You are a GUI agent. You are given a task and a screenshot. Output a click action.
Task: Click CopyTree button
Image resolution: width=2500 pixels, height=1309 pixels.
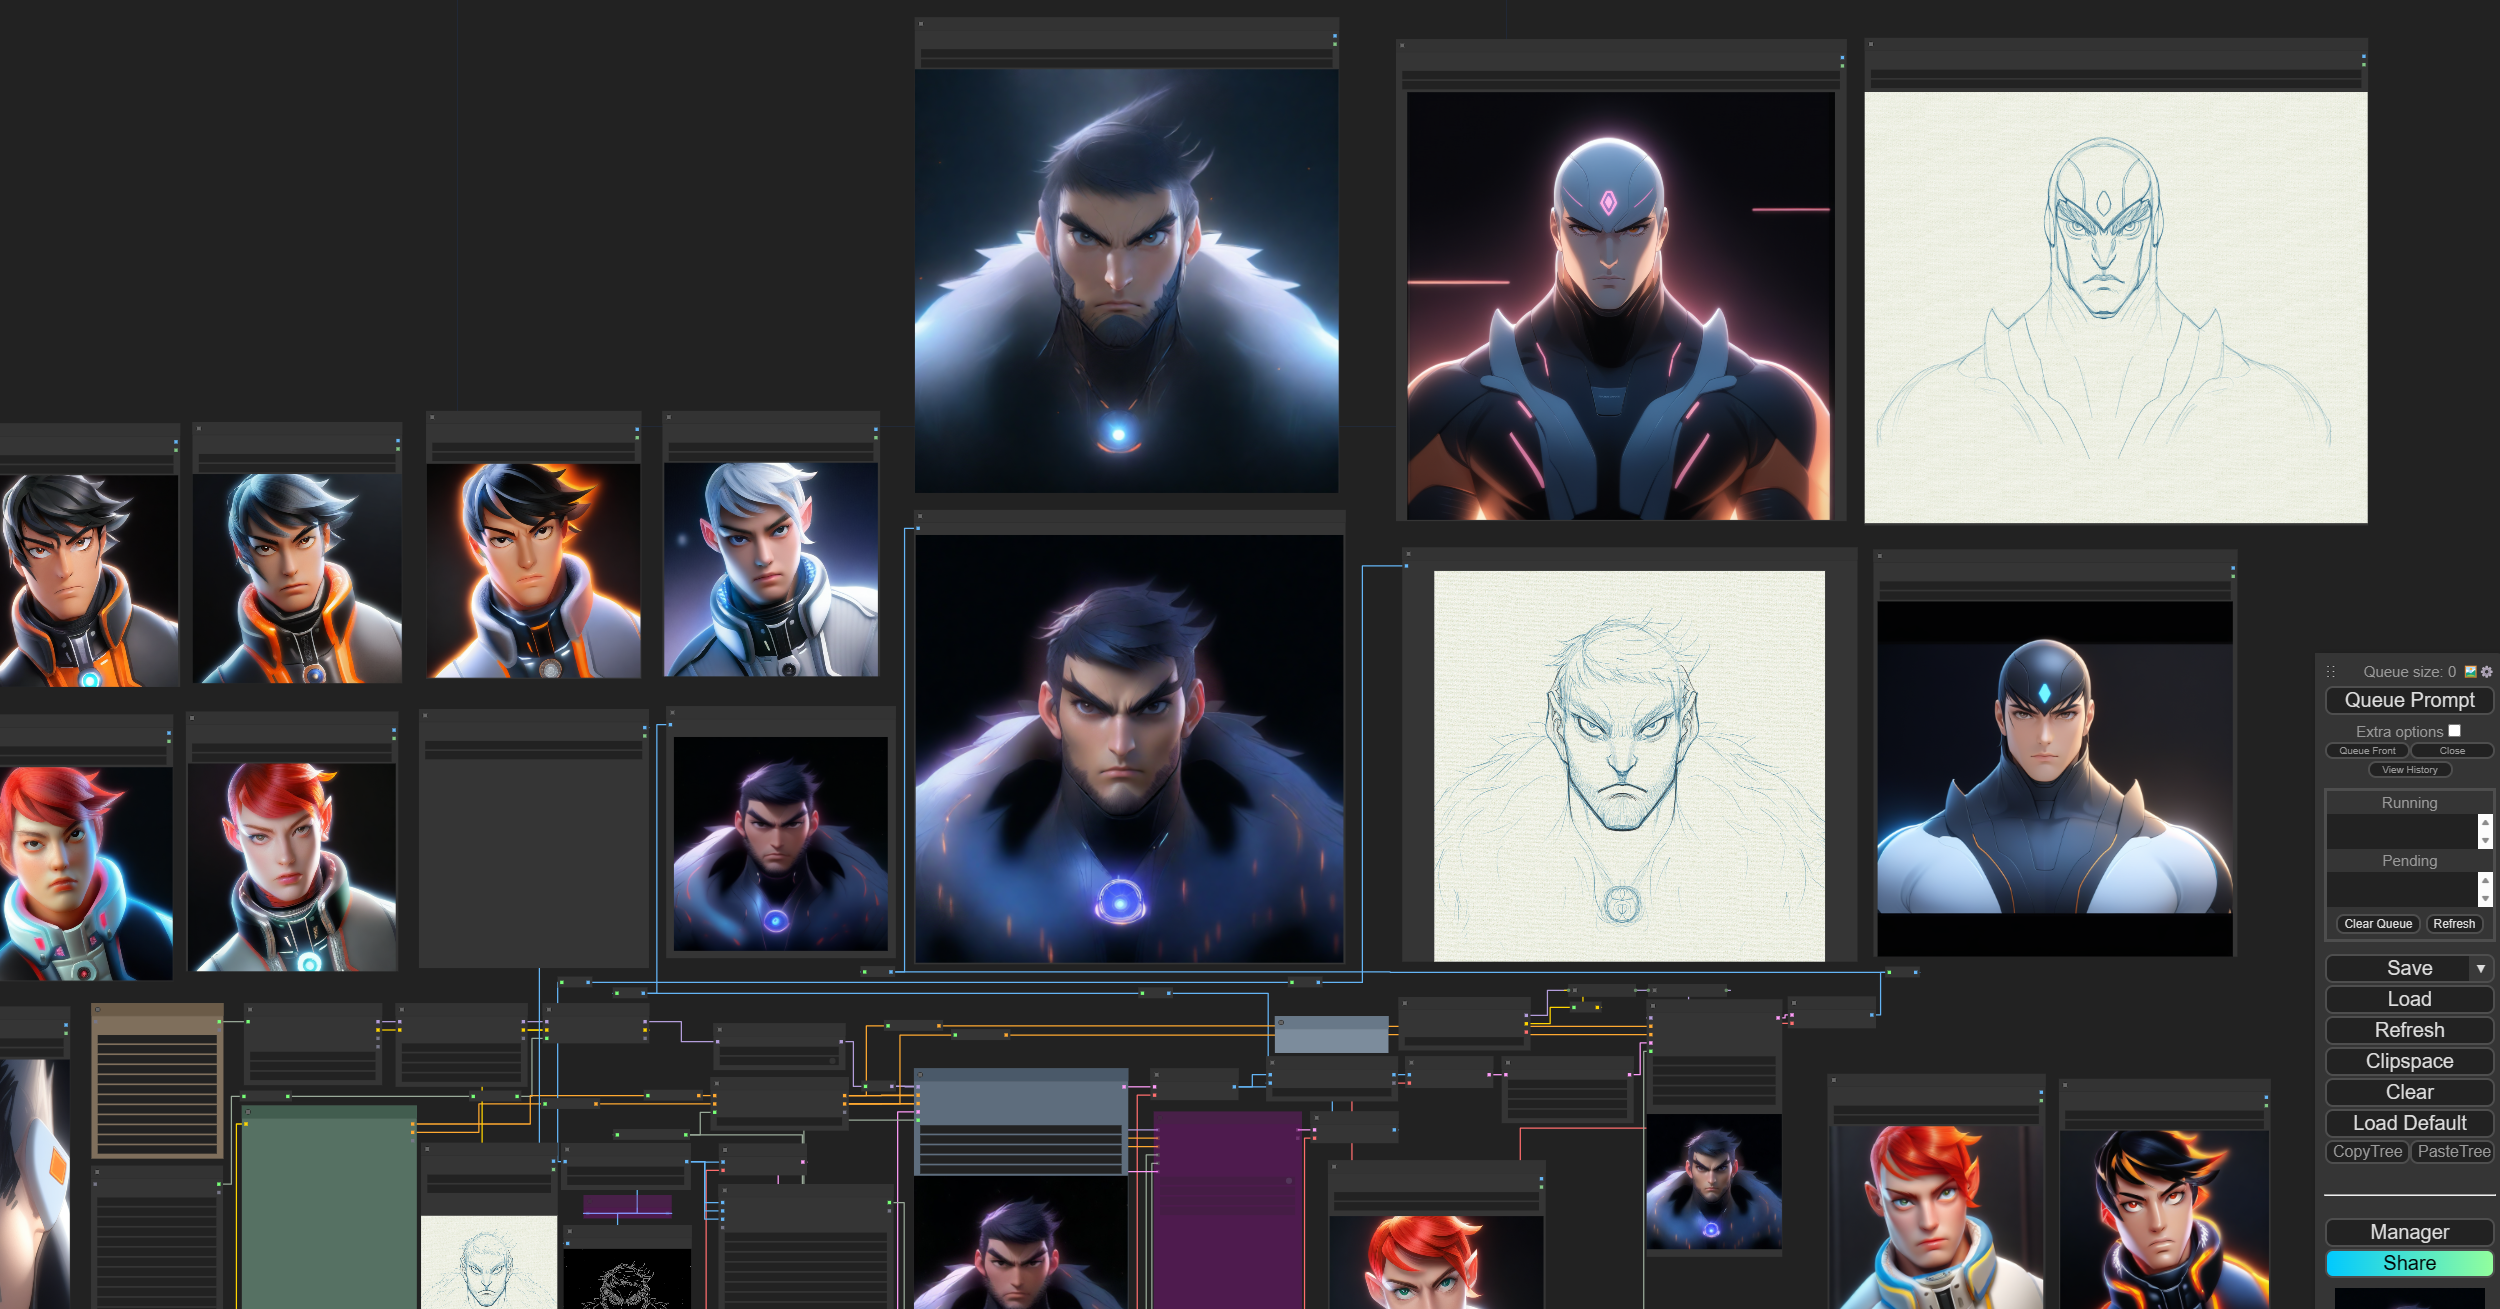(x=2366, y=1152)
